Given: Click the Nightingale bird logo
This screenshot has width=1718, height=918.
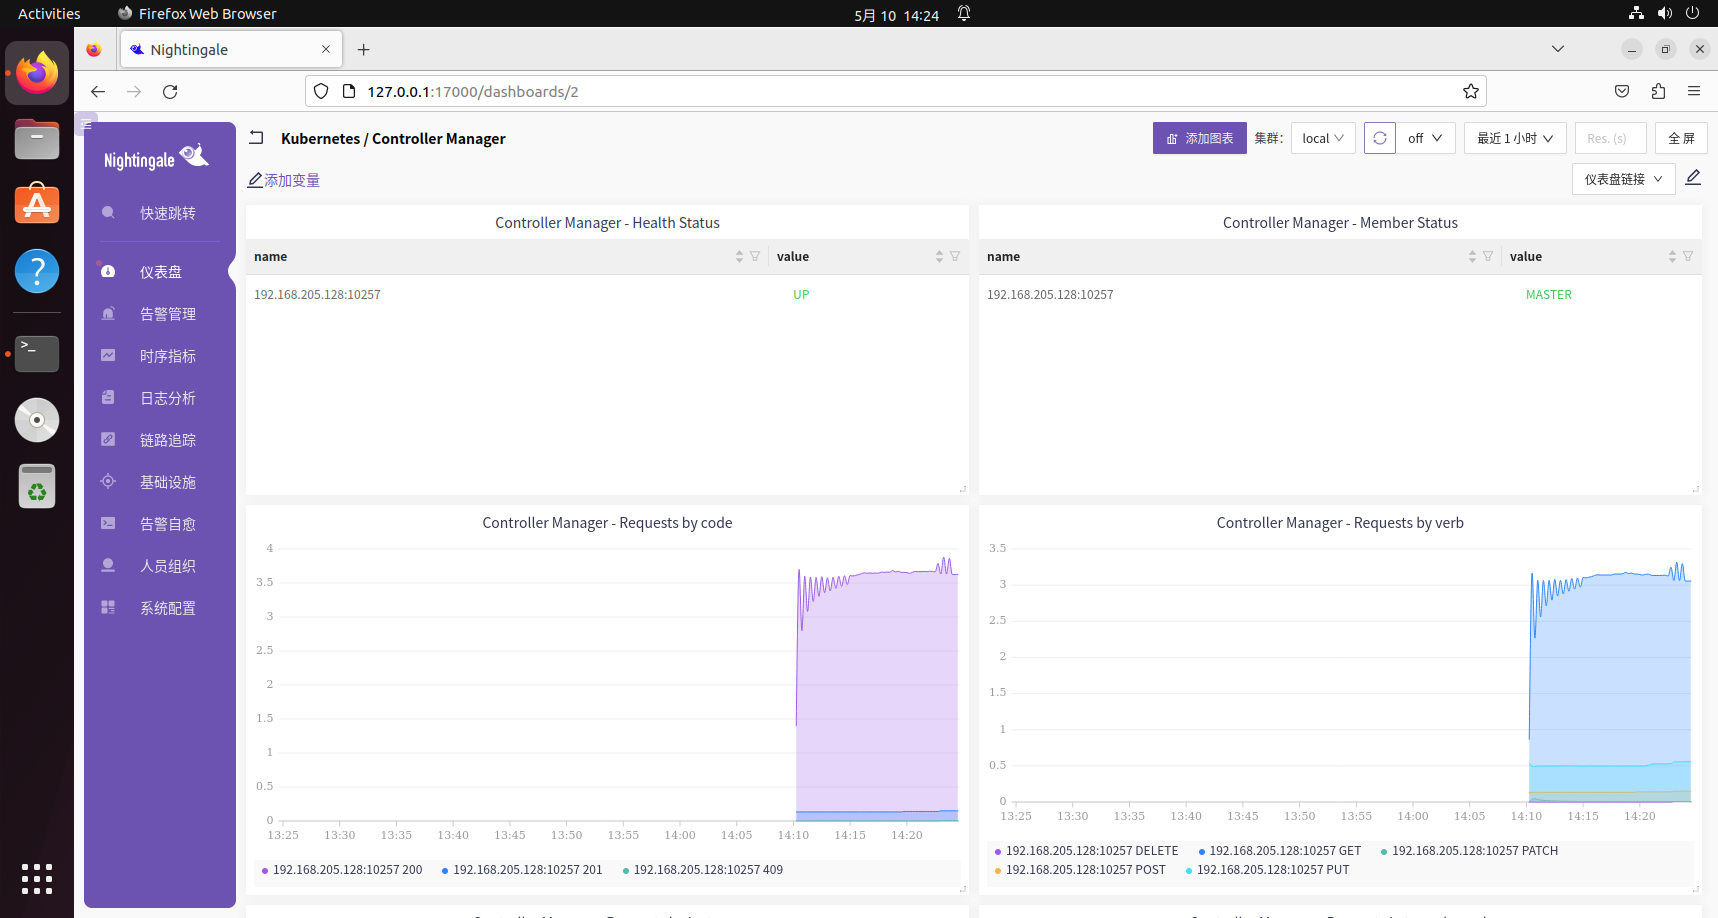Looking at the screenshot, I should 194,155.
